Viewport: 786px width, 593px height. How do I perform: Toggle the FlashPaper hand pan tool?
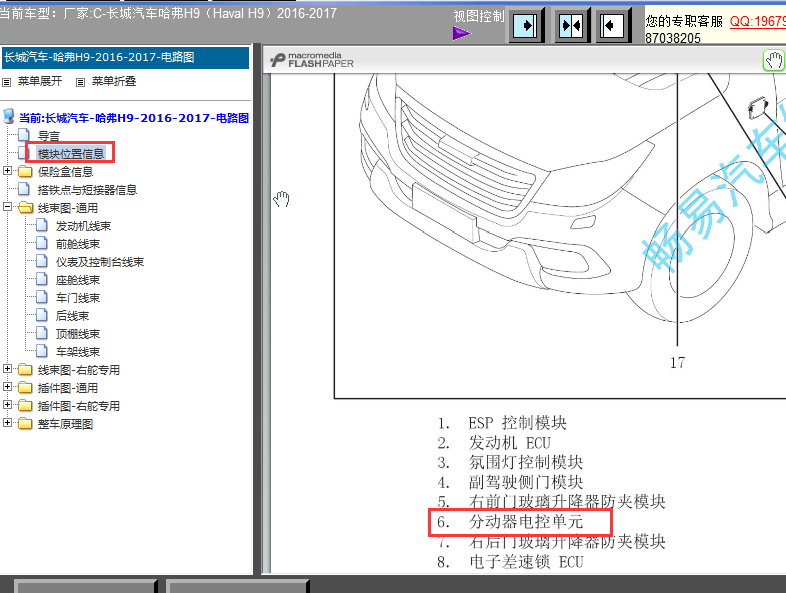(773, 61)
